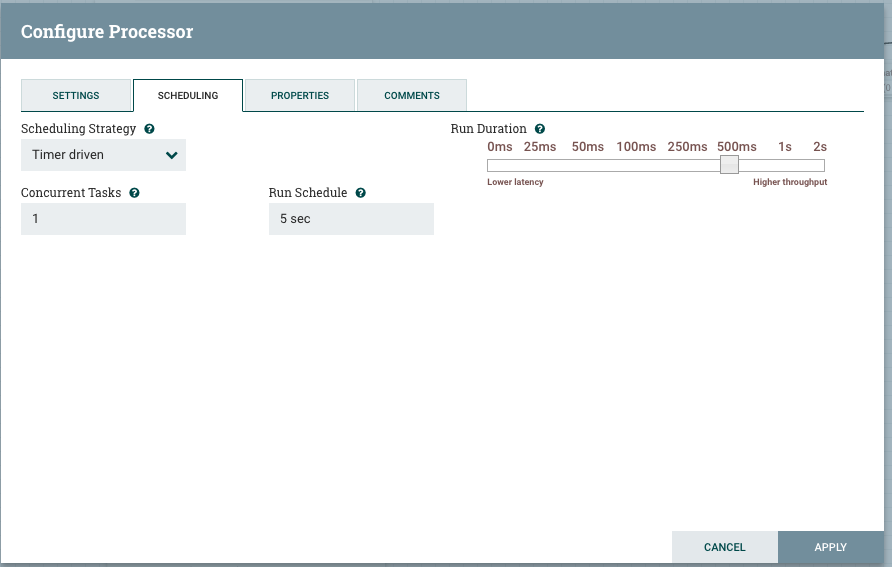Click the Higher throughput label
This screenshot has width=892, height=567.
coord(790,182)
